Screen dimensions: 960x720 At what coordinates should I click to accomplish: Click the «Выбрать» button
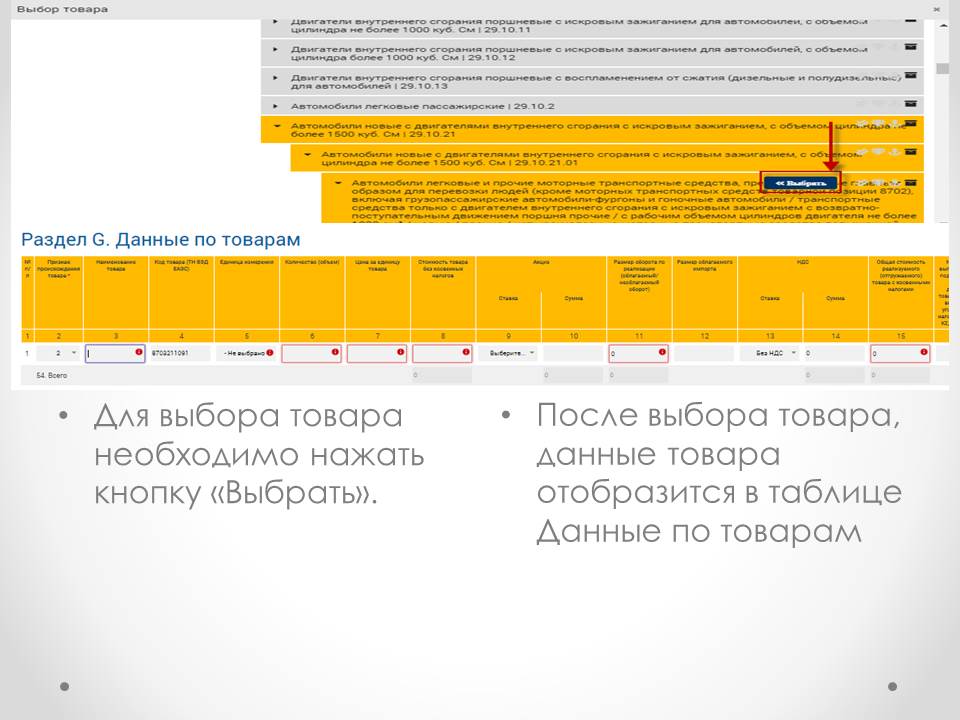coord(800,183)
